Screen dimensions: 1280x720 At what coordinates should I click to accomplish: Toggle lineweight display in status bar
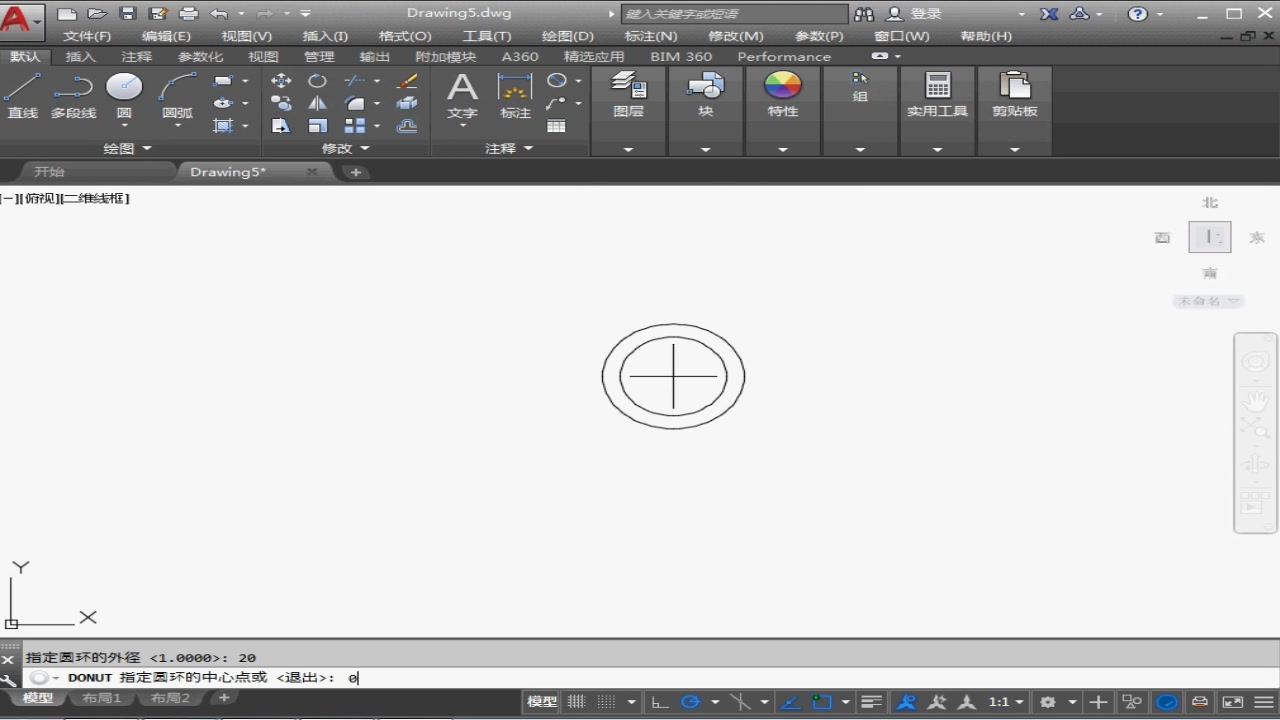tap(872, 702)
